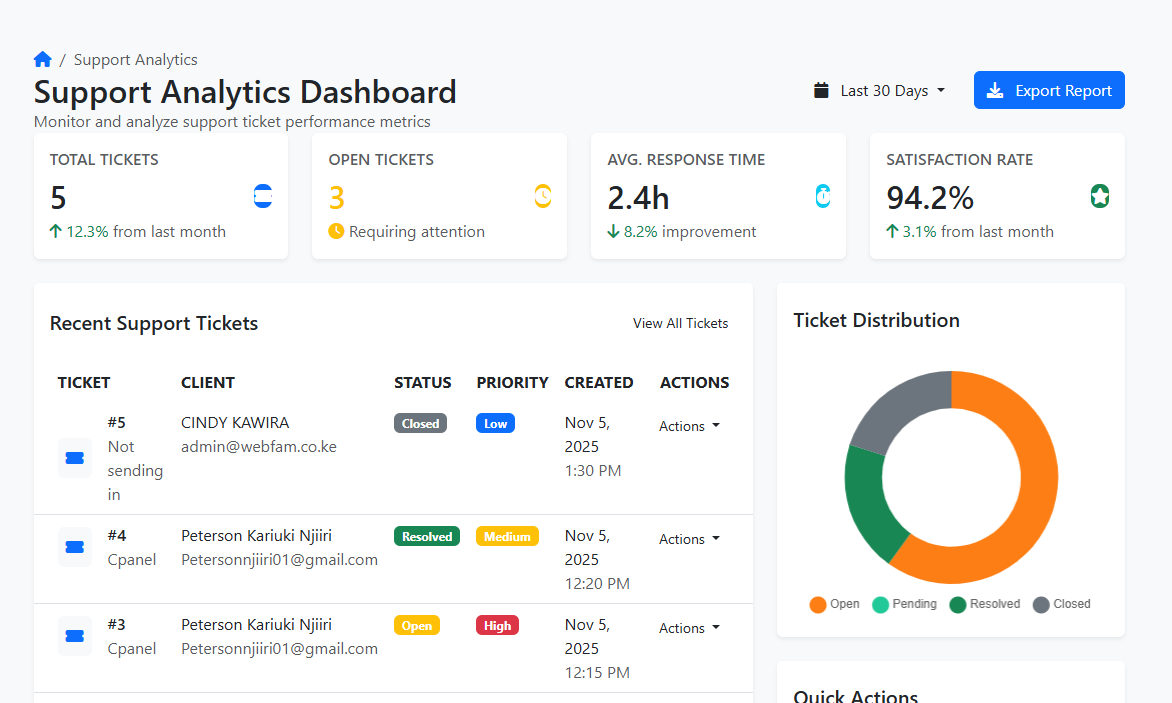Open View All Tickets

681,323
